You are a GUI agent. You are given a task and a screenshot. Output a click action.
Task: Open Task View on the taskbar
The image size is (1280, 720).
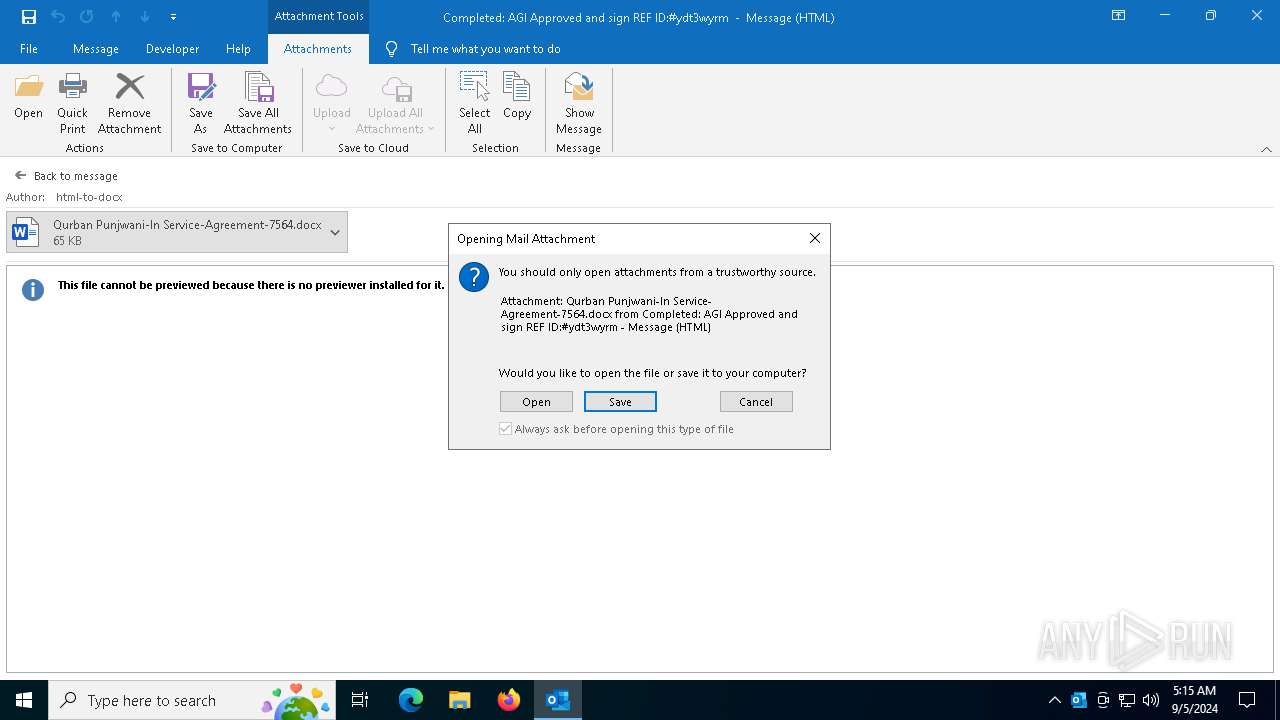click(x=360, y=700)
